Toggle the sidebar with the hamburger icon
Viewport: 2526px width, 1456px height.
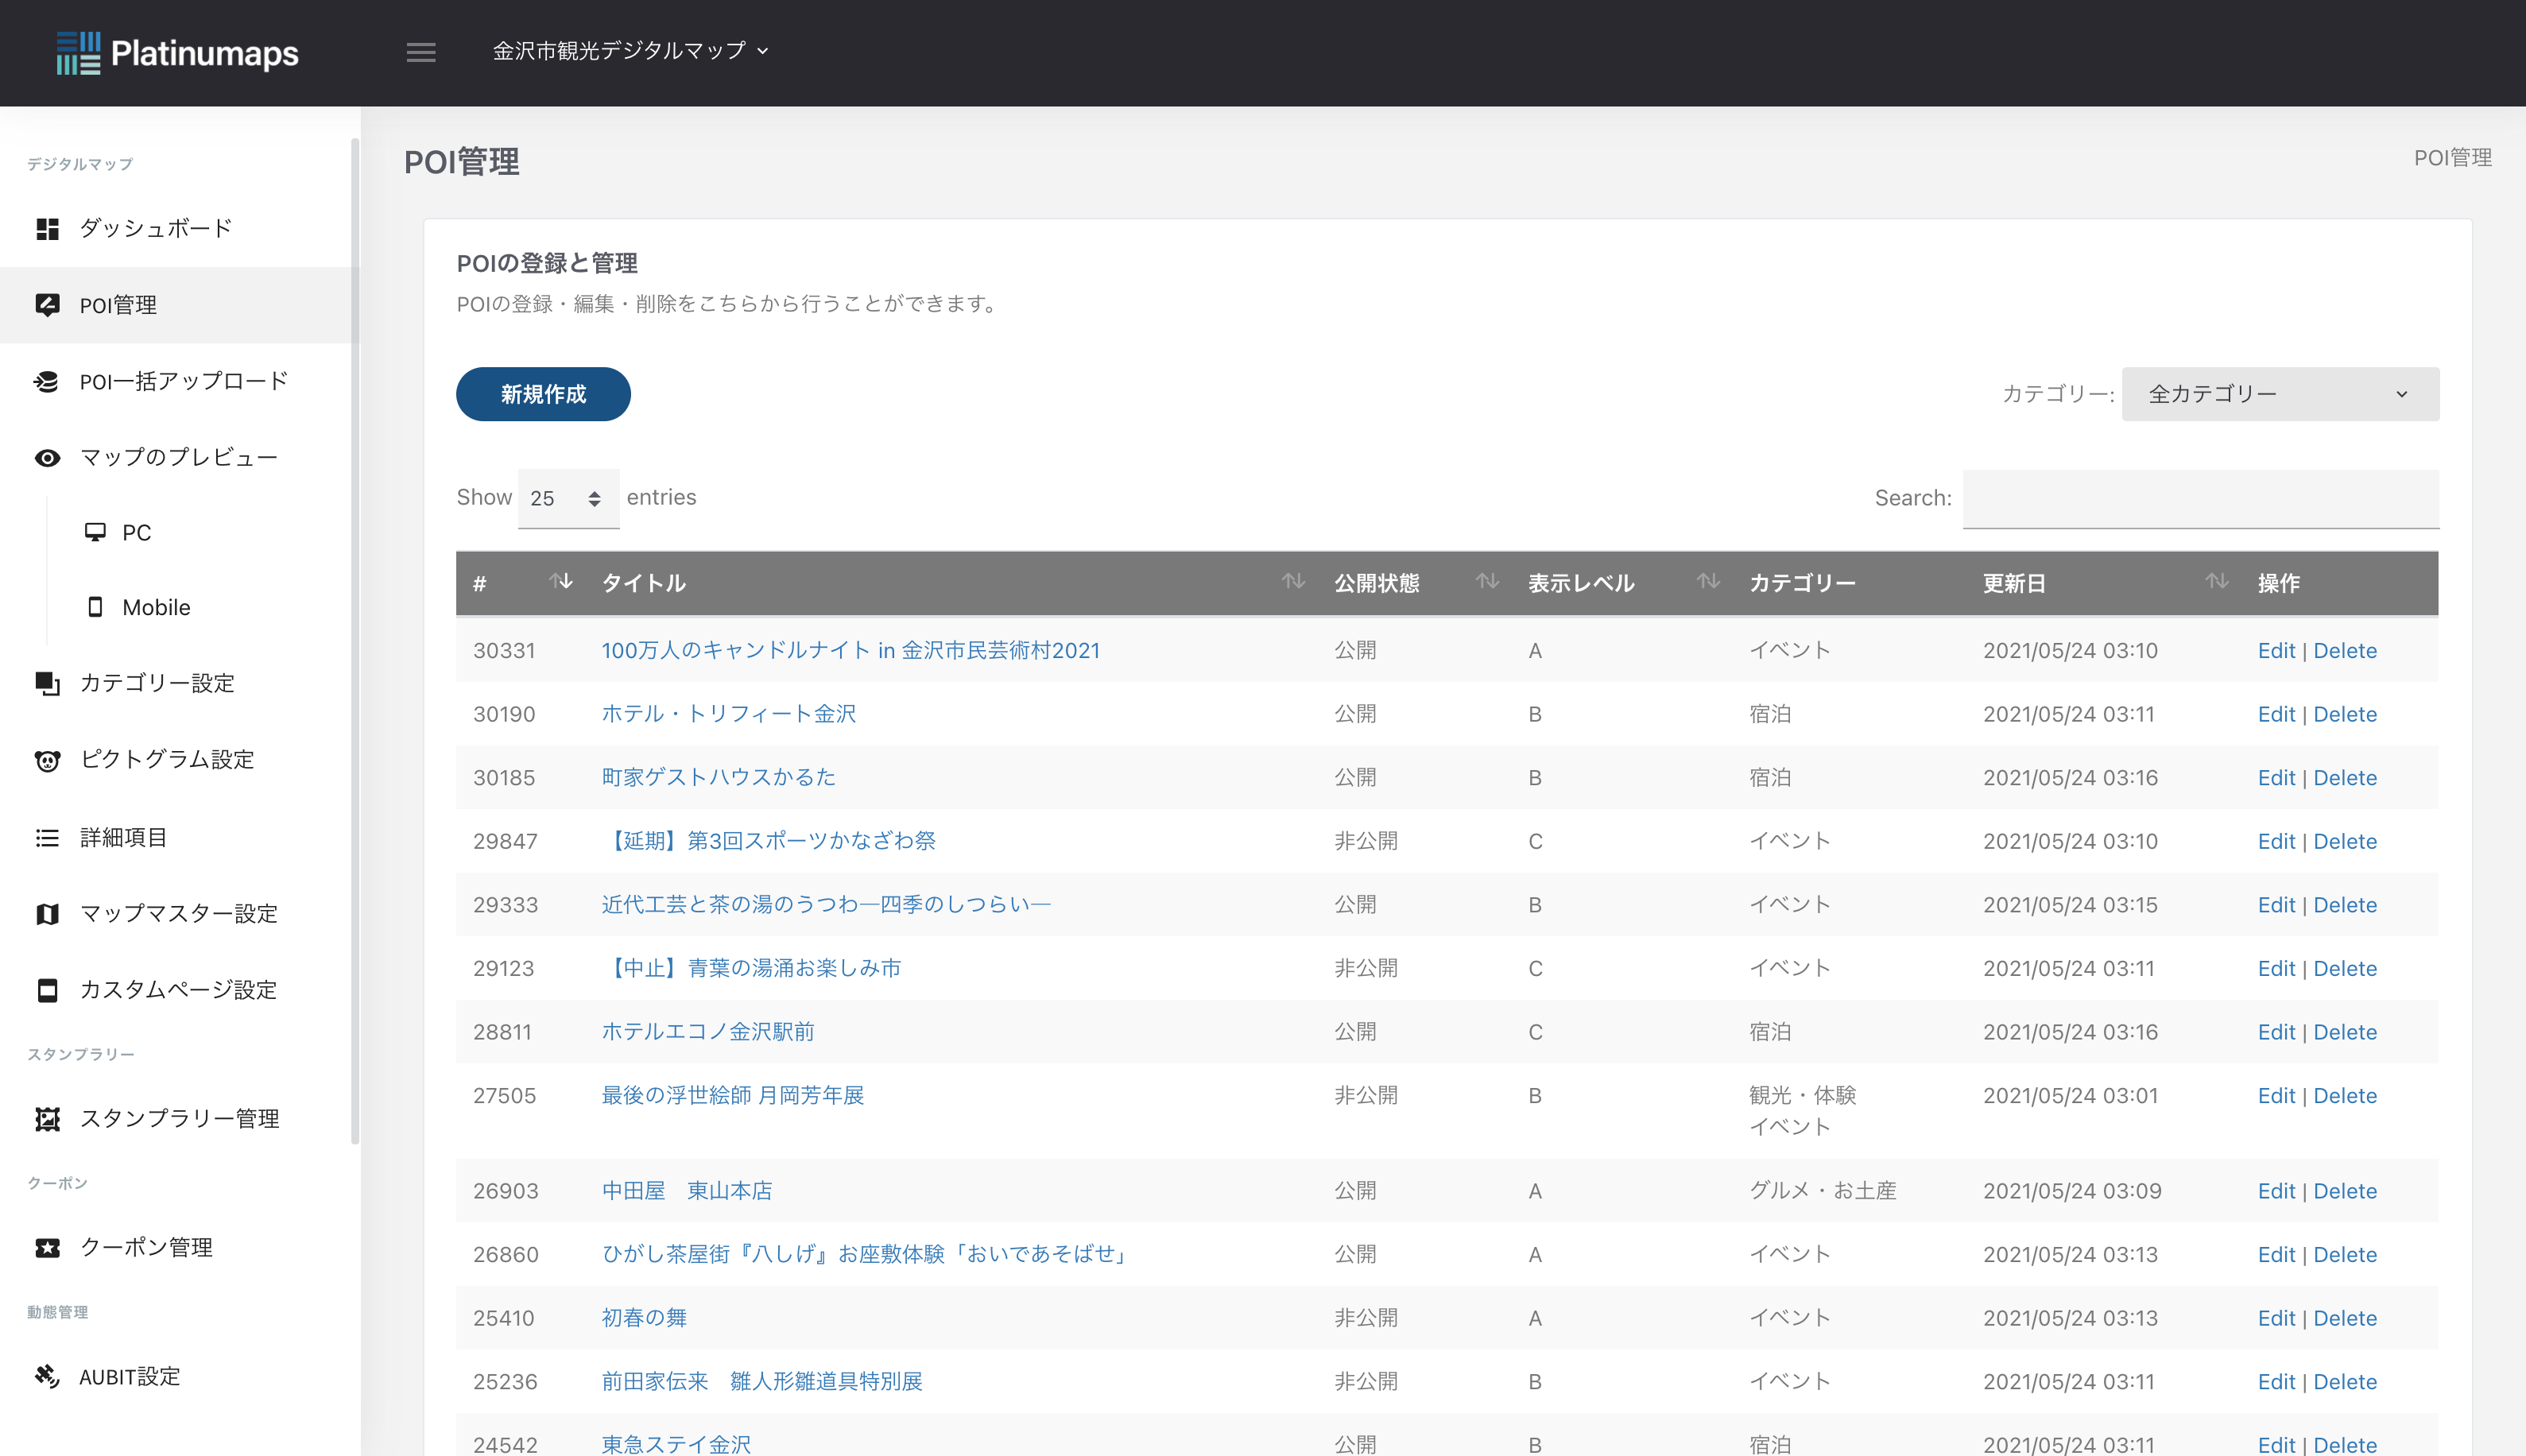tap(421, 52)
